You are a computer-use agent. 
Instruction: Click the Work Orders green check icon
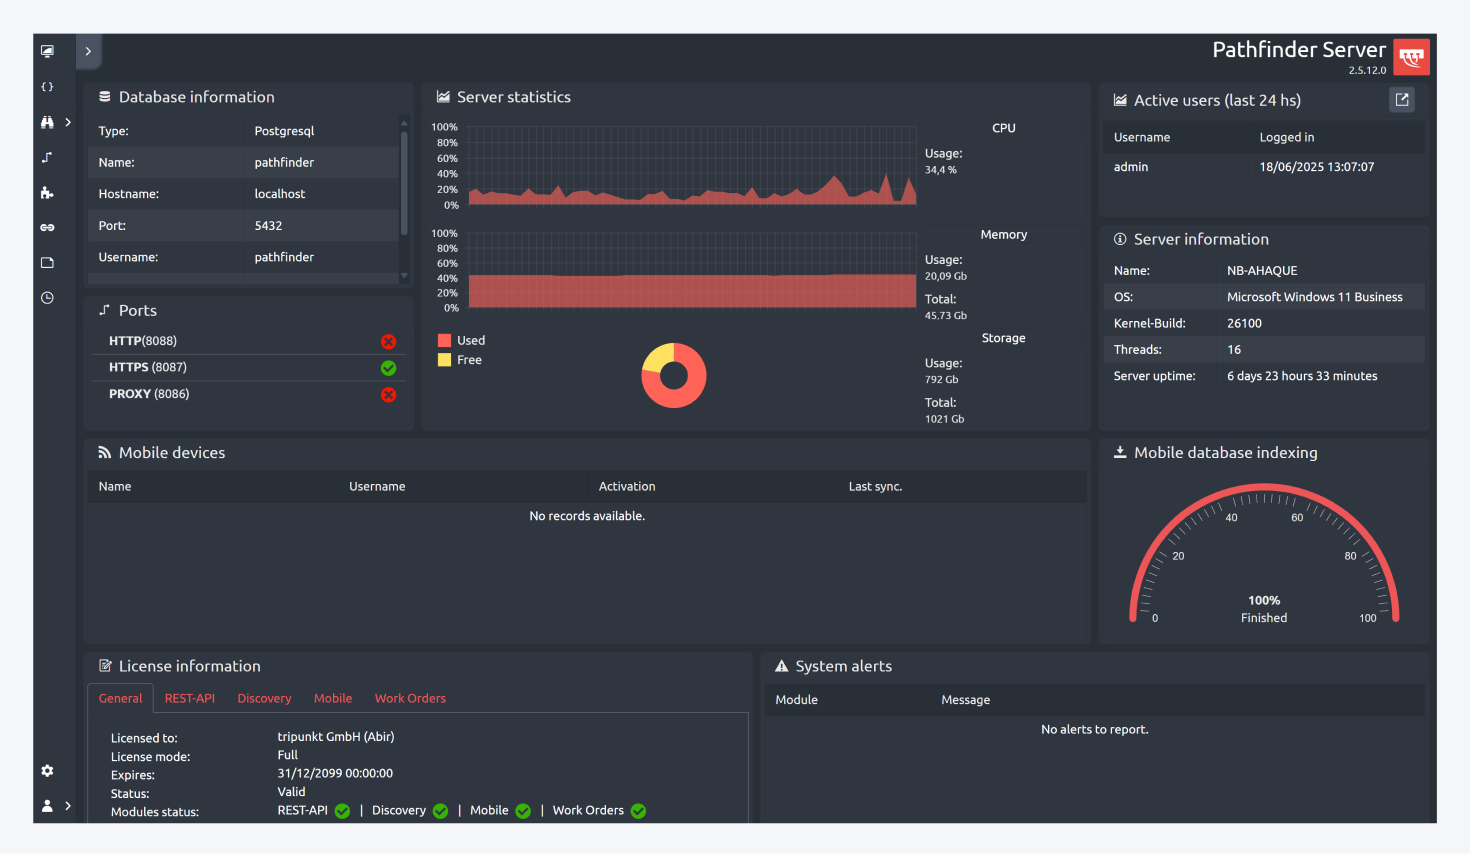click(x=638, y=811)
